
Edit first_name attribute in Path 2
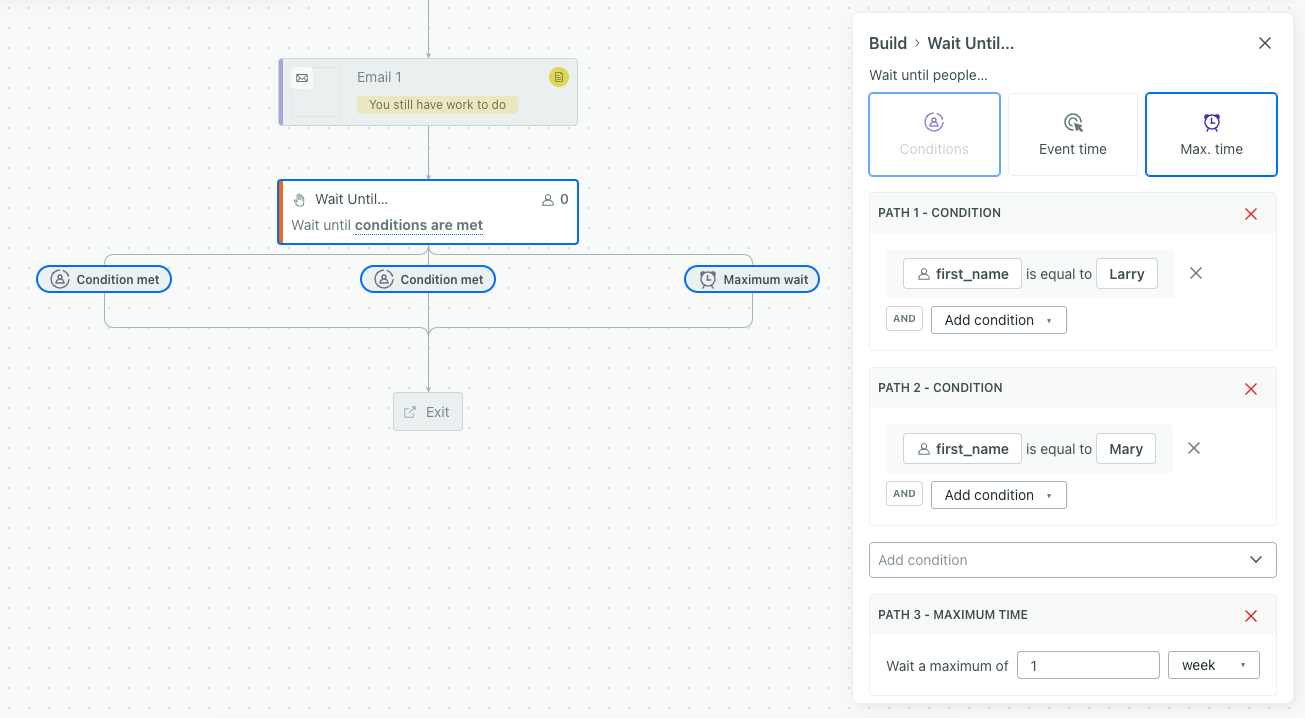point(962,449)
